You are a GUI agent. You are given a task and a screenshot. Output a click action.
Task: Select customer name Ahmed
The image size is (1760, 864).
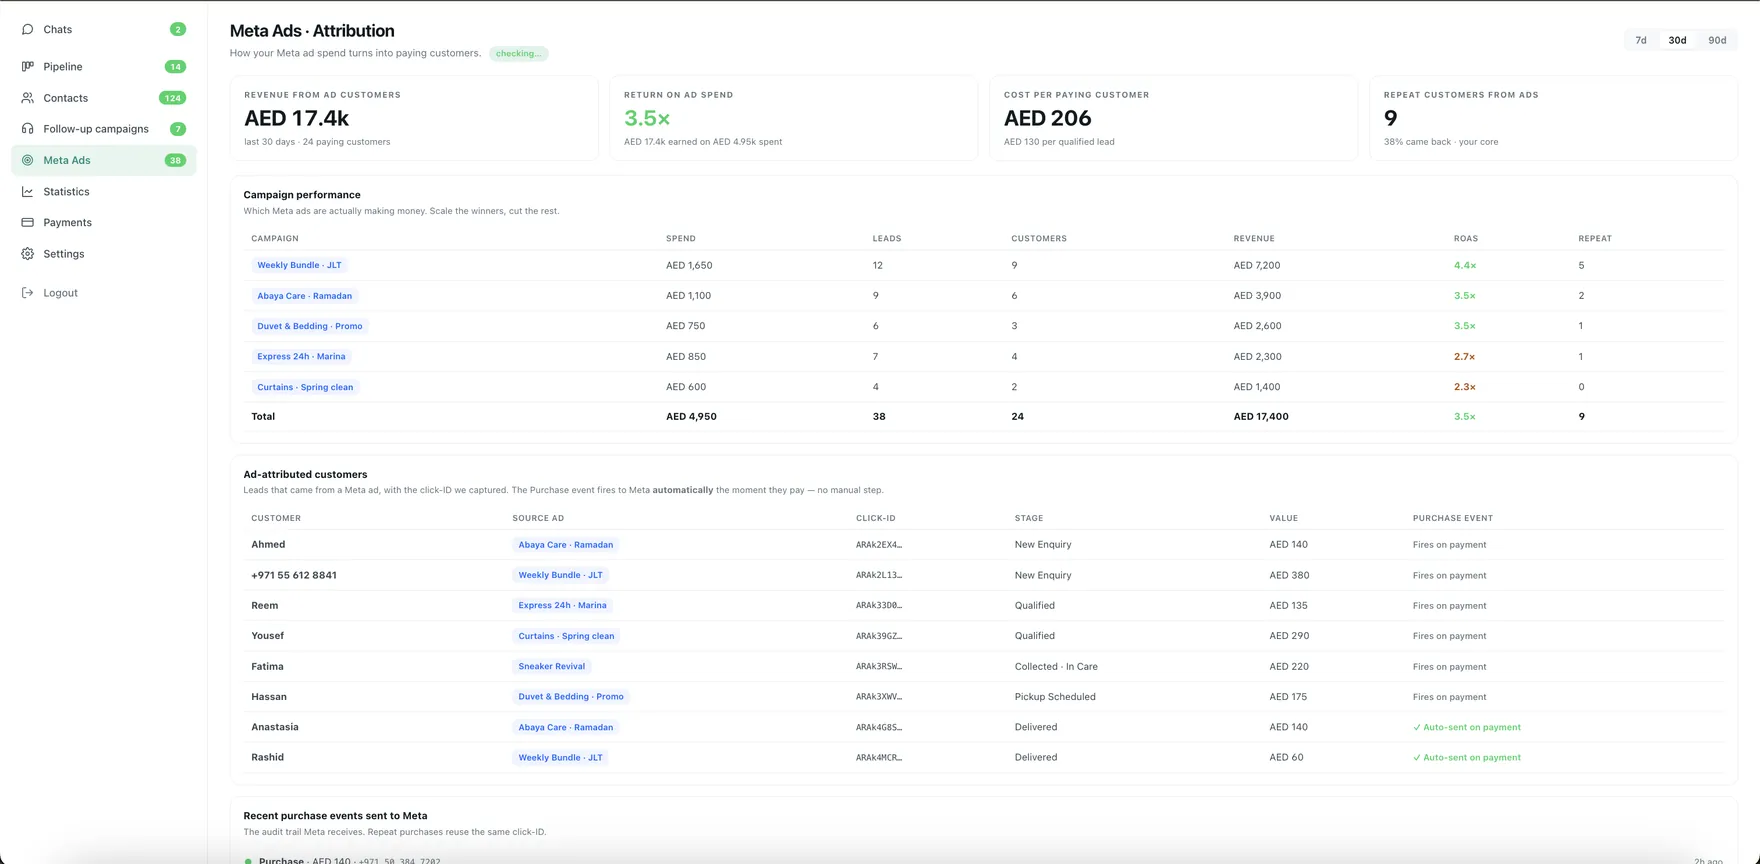[268, 545]
